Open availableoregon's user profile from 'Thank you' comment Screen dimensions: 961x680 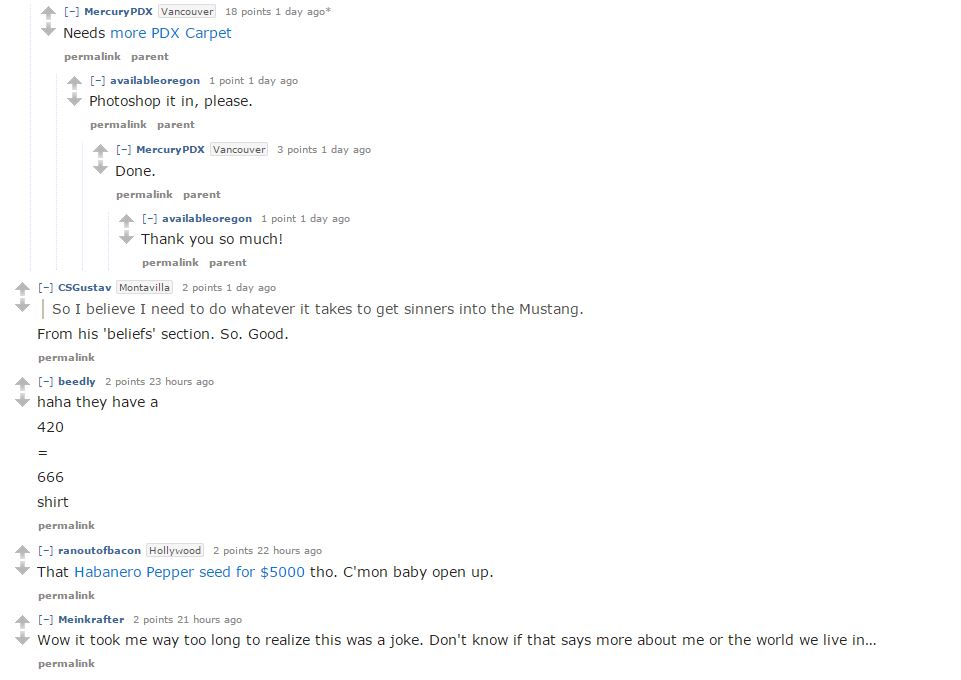[207, 219]
